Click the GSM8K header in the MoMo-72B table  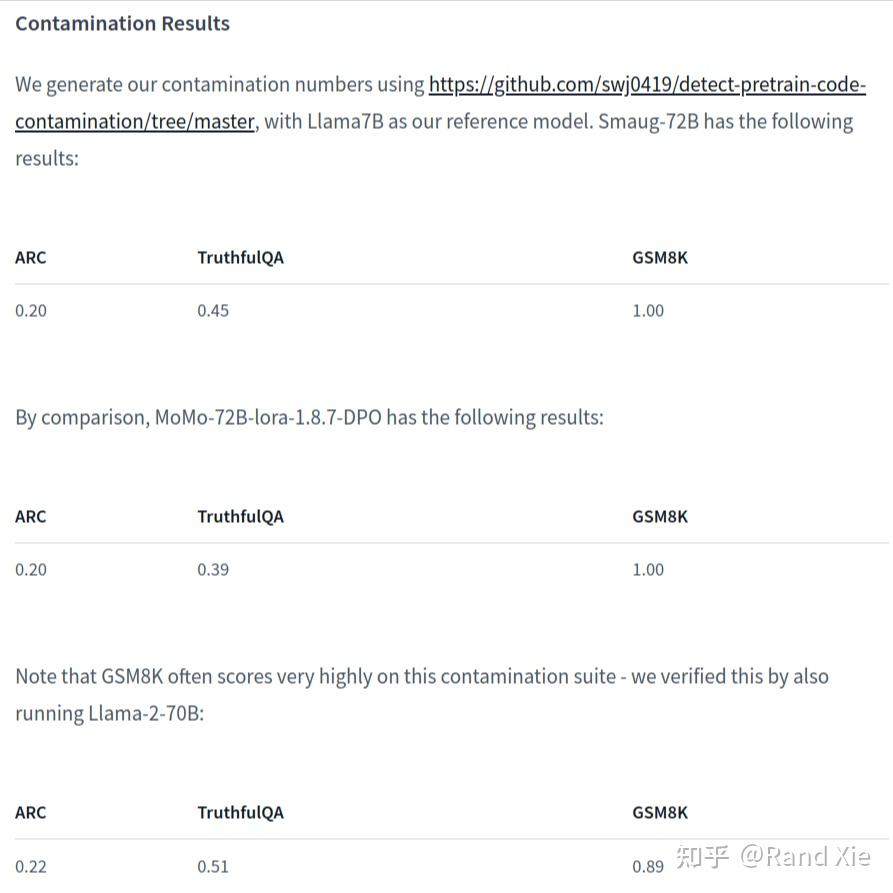coord(660,516)
